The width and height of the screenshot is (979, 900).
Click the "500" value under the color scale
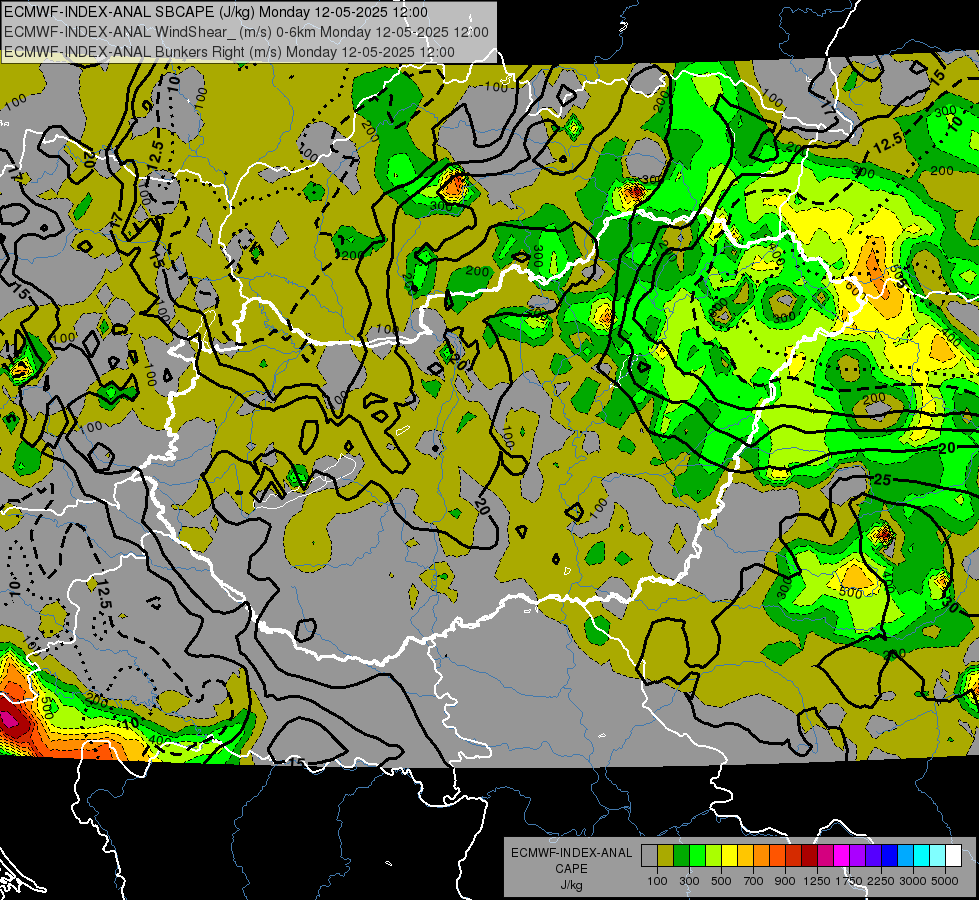coord(721,881)
